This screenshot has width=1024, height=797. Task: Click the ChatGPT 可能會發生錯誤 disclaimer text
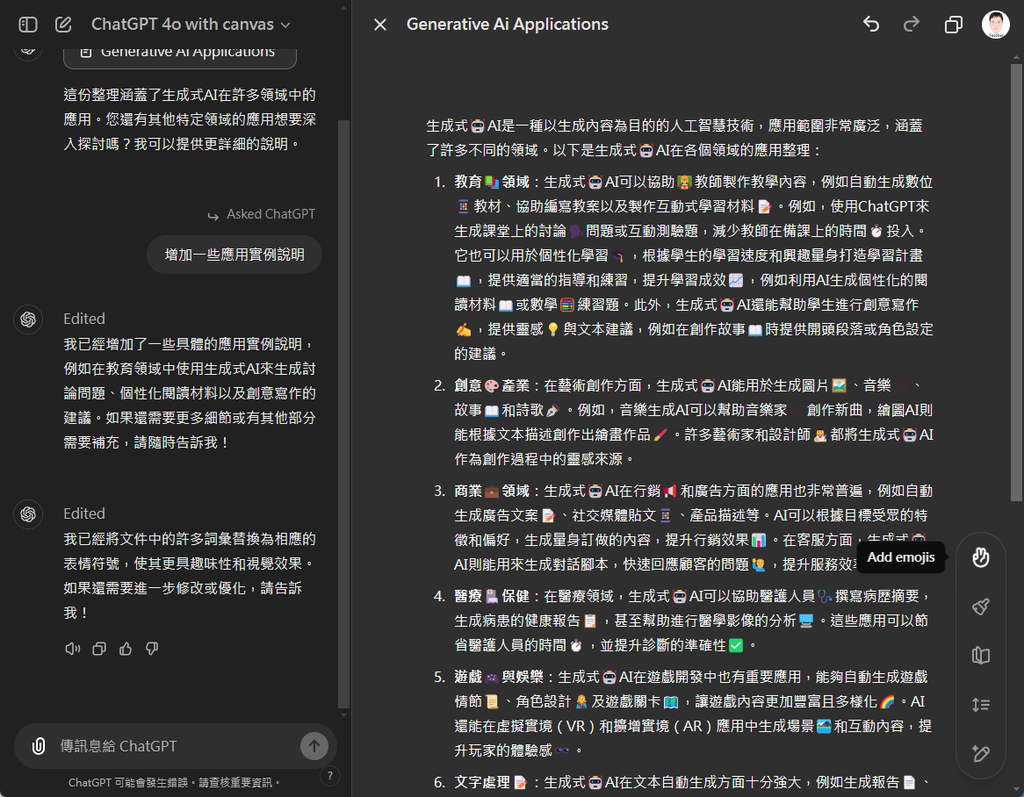(x=174, y=783)
